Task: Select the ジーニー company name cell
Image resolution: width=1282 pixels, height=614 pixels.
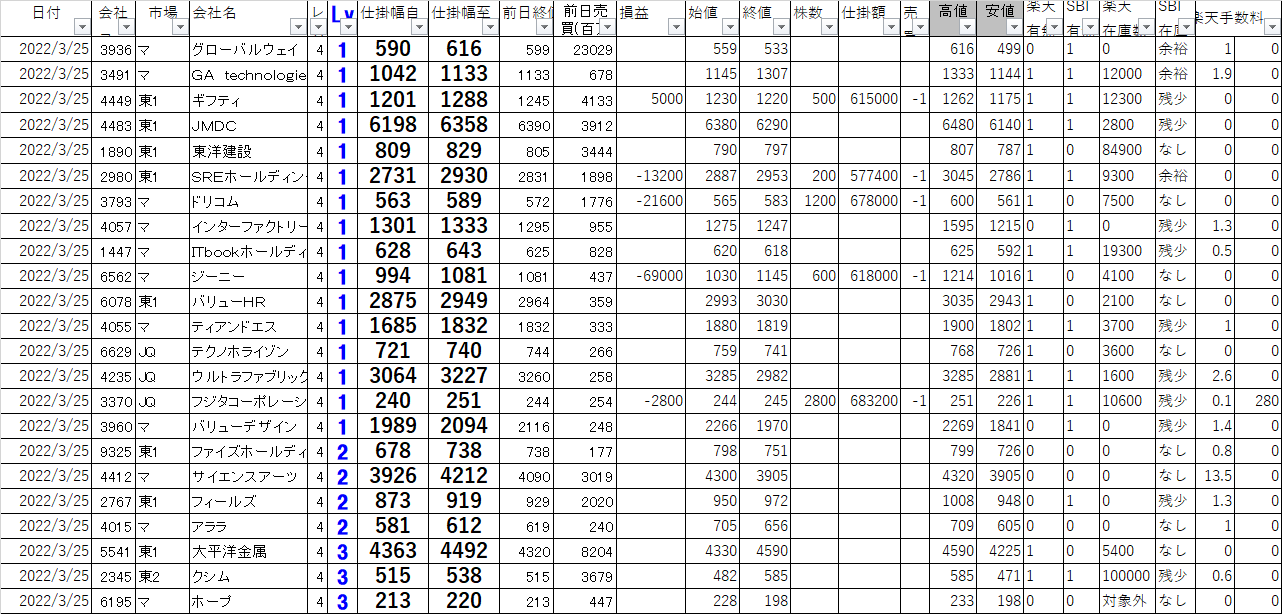Action: (x=248, y=276)
